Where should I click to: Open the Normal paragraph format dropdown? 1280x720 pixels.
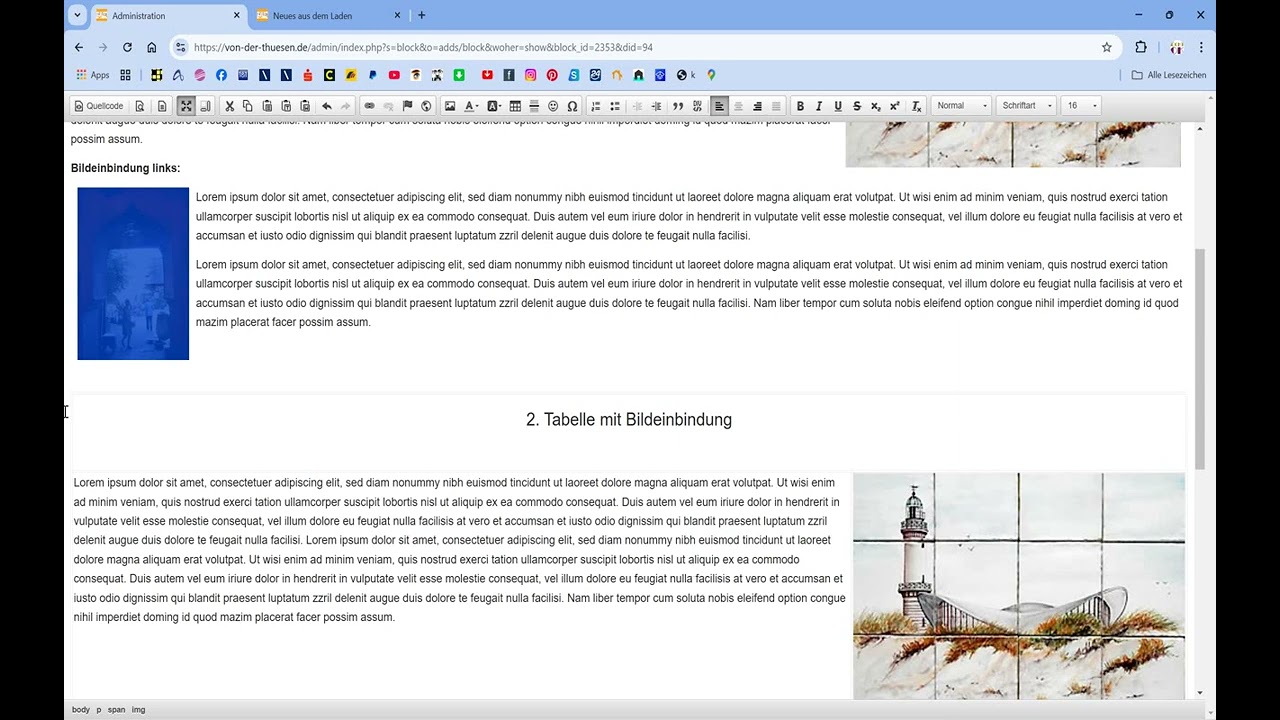[961, 106]
